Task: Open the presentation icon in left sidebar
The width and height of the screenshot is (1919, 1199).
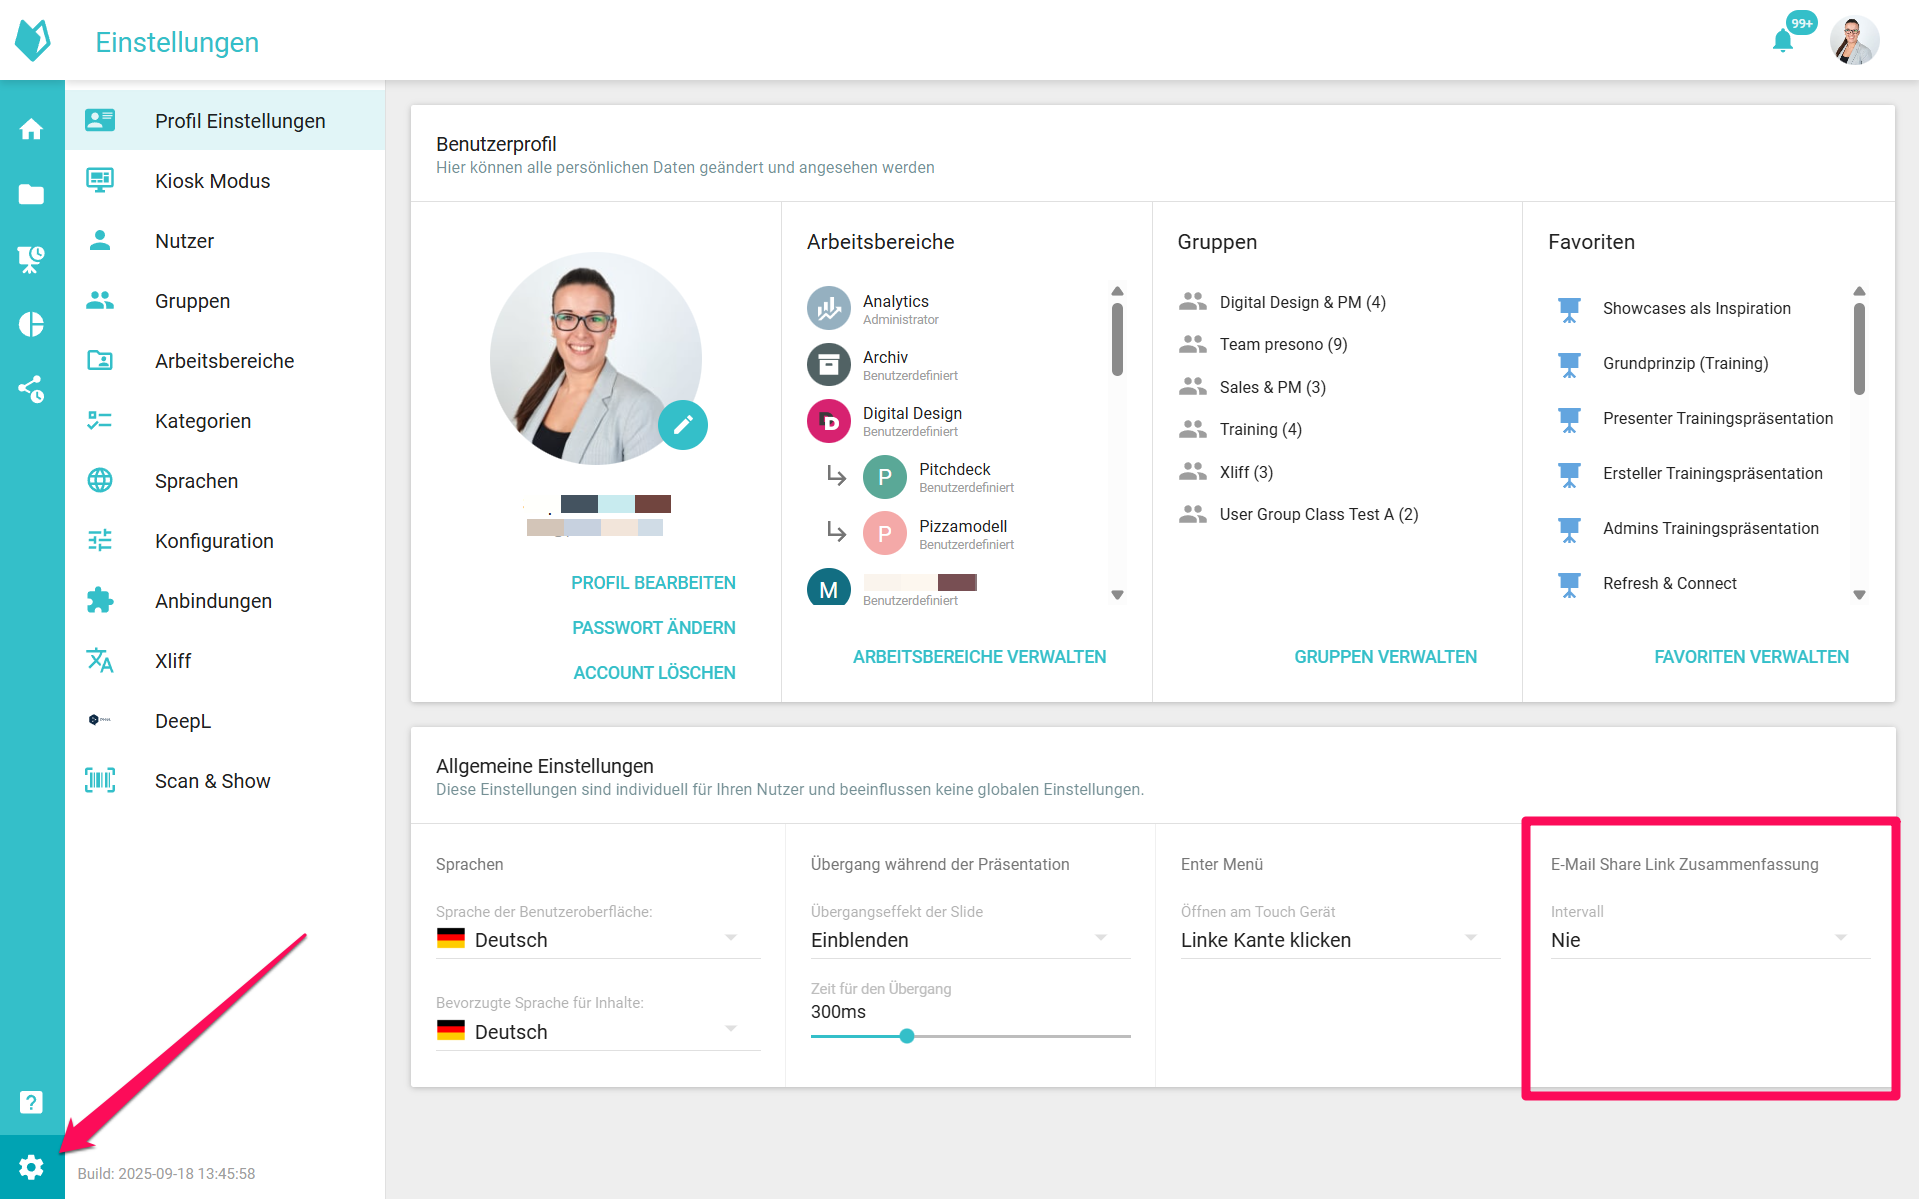Action: [31, 259]
